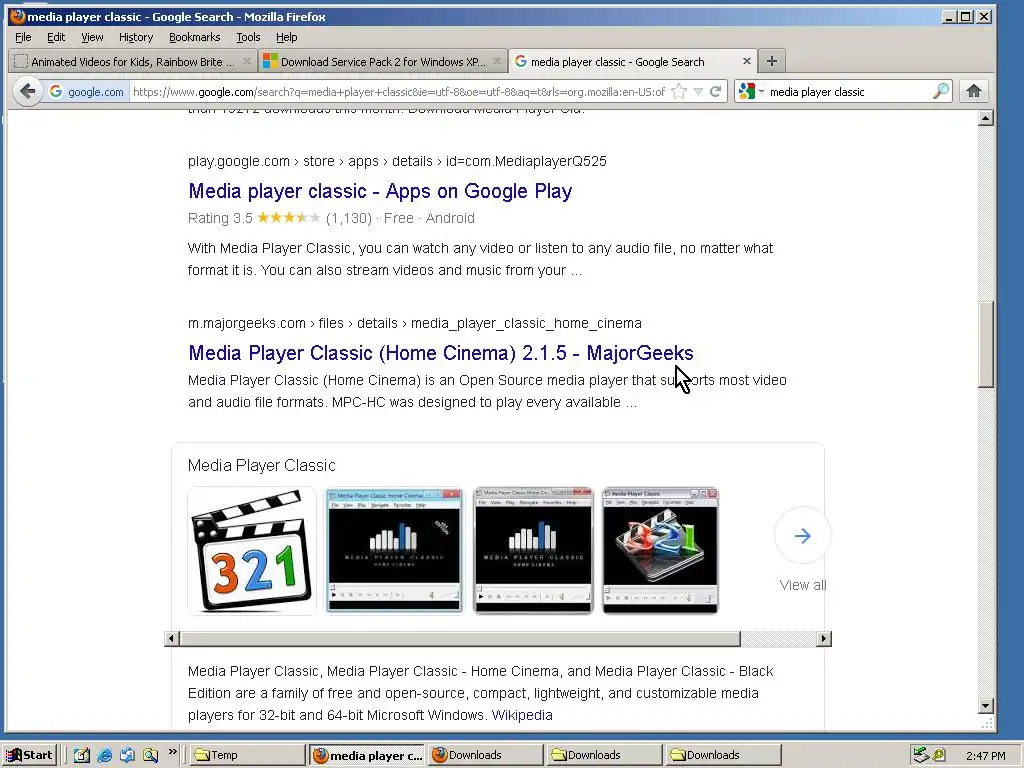Switch to Animated Videos for Kids tab
Viewport: 1024px width, 768px height.
coord(133,61)
